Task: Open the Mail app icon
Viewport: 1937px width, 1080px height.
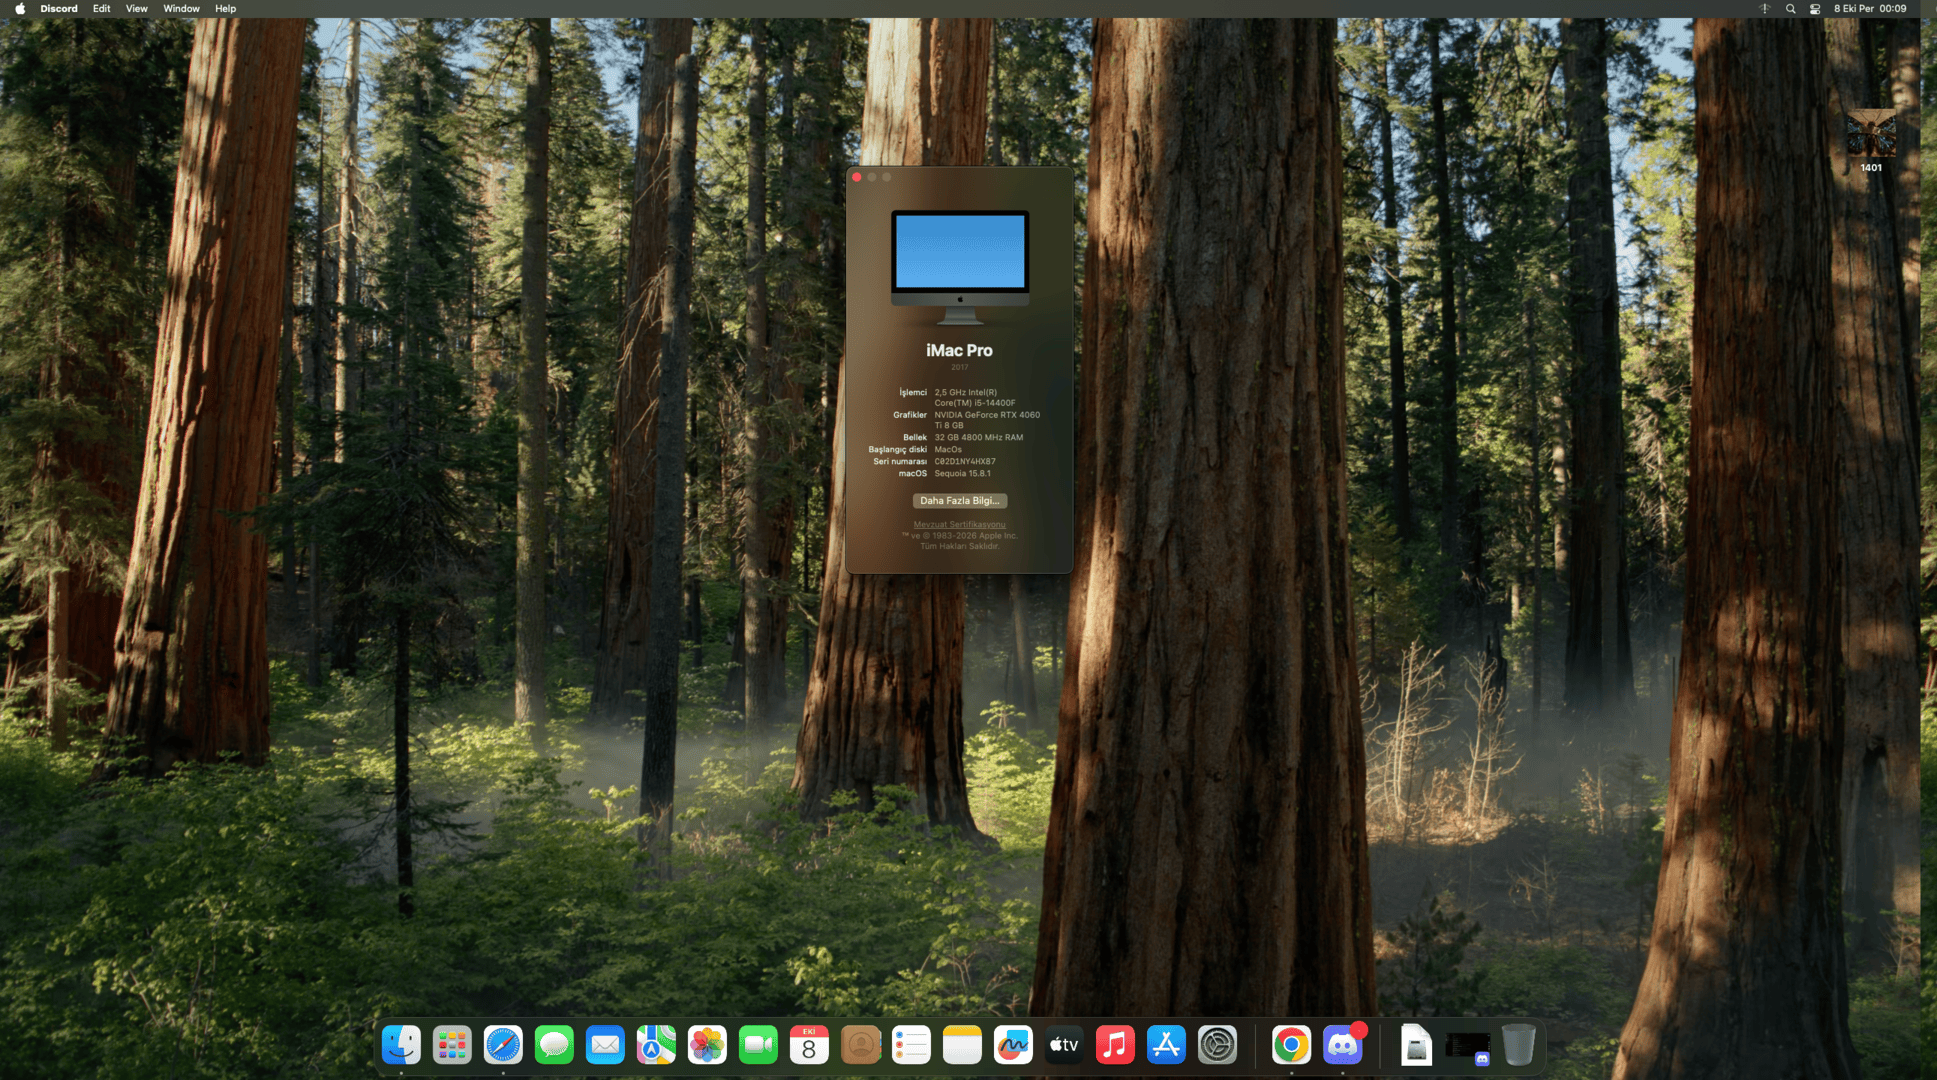Action: click(605, 1045)
